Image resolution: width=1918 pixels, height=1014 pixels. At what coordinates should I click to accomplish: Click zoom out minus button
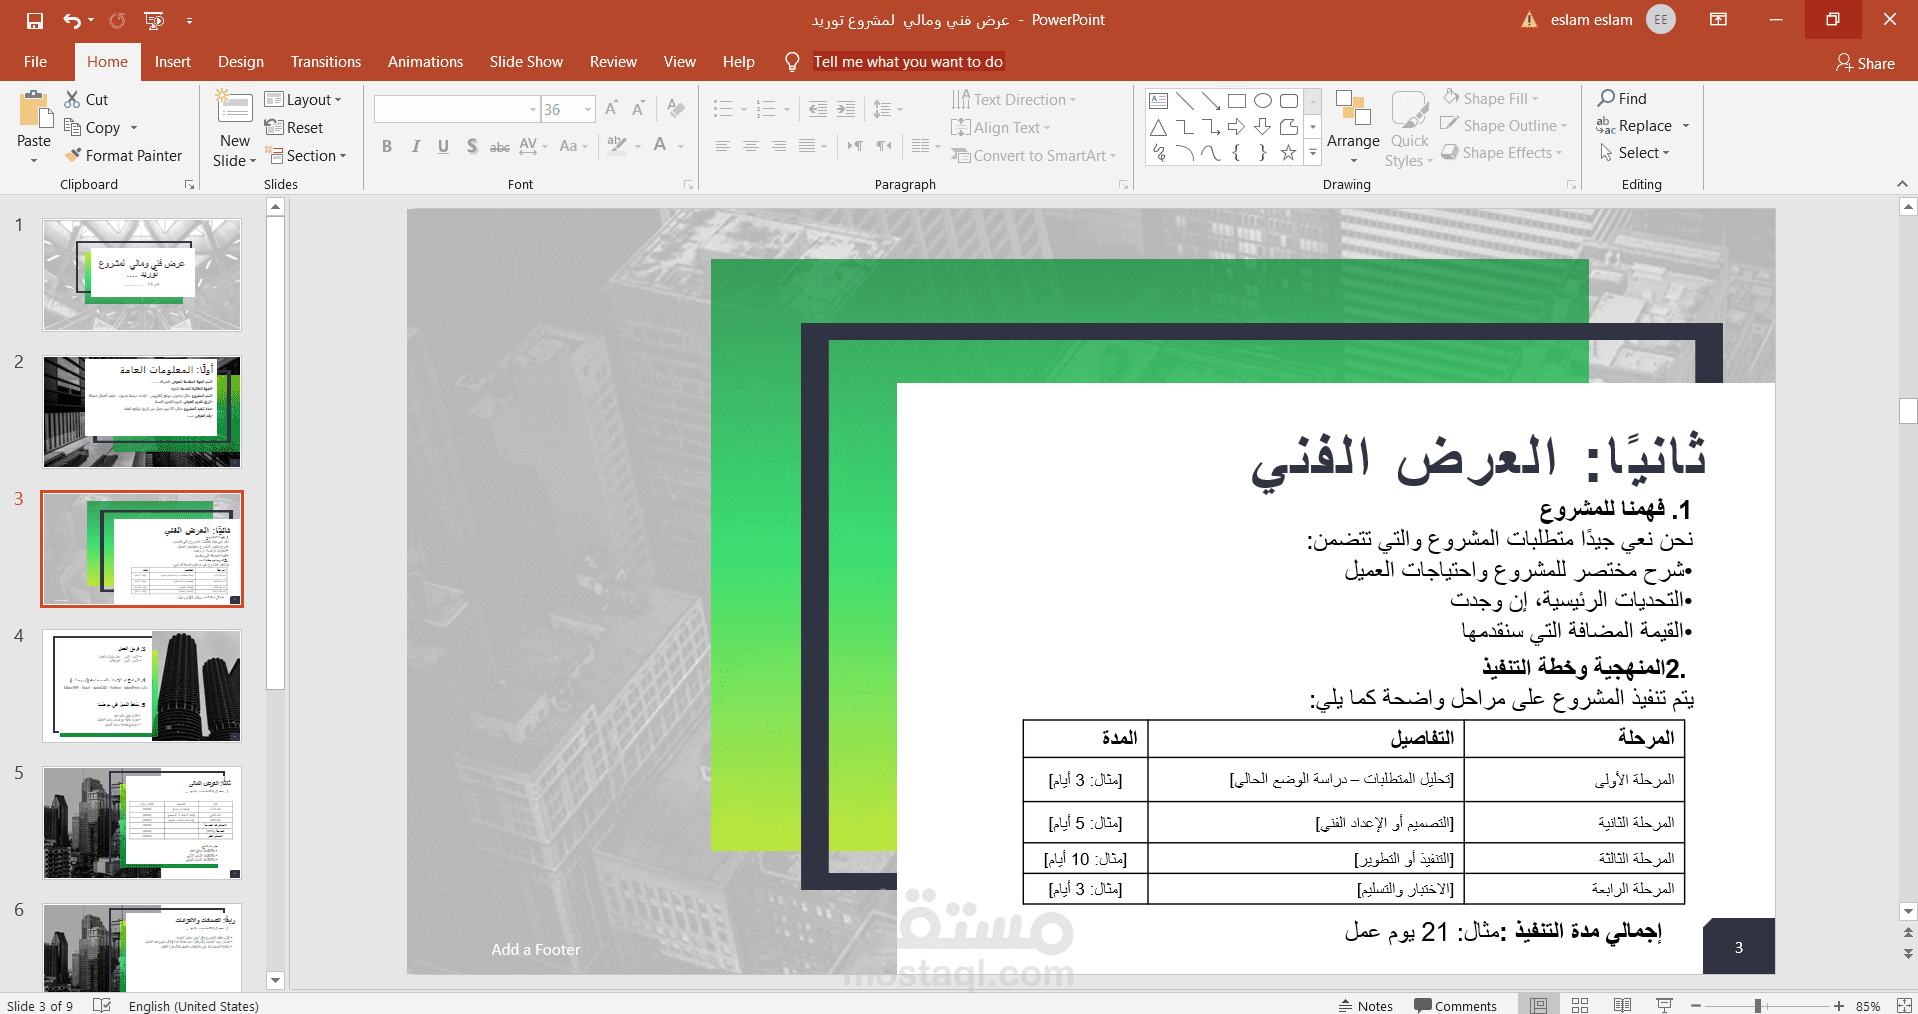(1696, 1005)
